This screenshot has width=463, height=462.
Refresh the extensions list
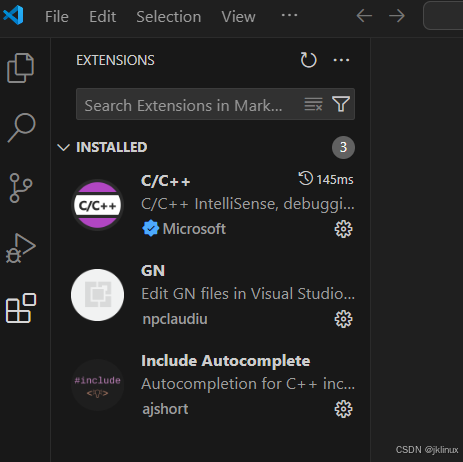point(308,60)
